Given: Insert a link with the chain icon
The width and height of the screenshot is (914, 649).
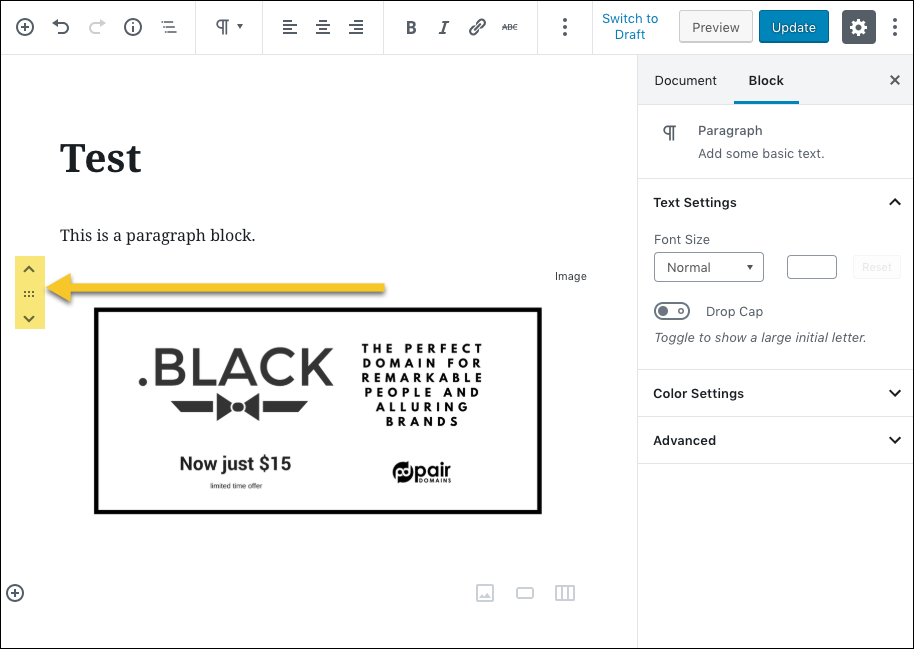Looking at the screenshot, I should tap(477, 27).
